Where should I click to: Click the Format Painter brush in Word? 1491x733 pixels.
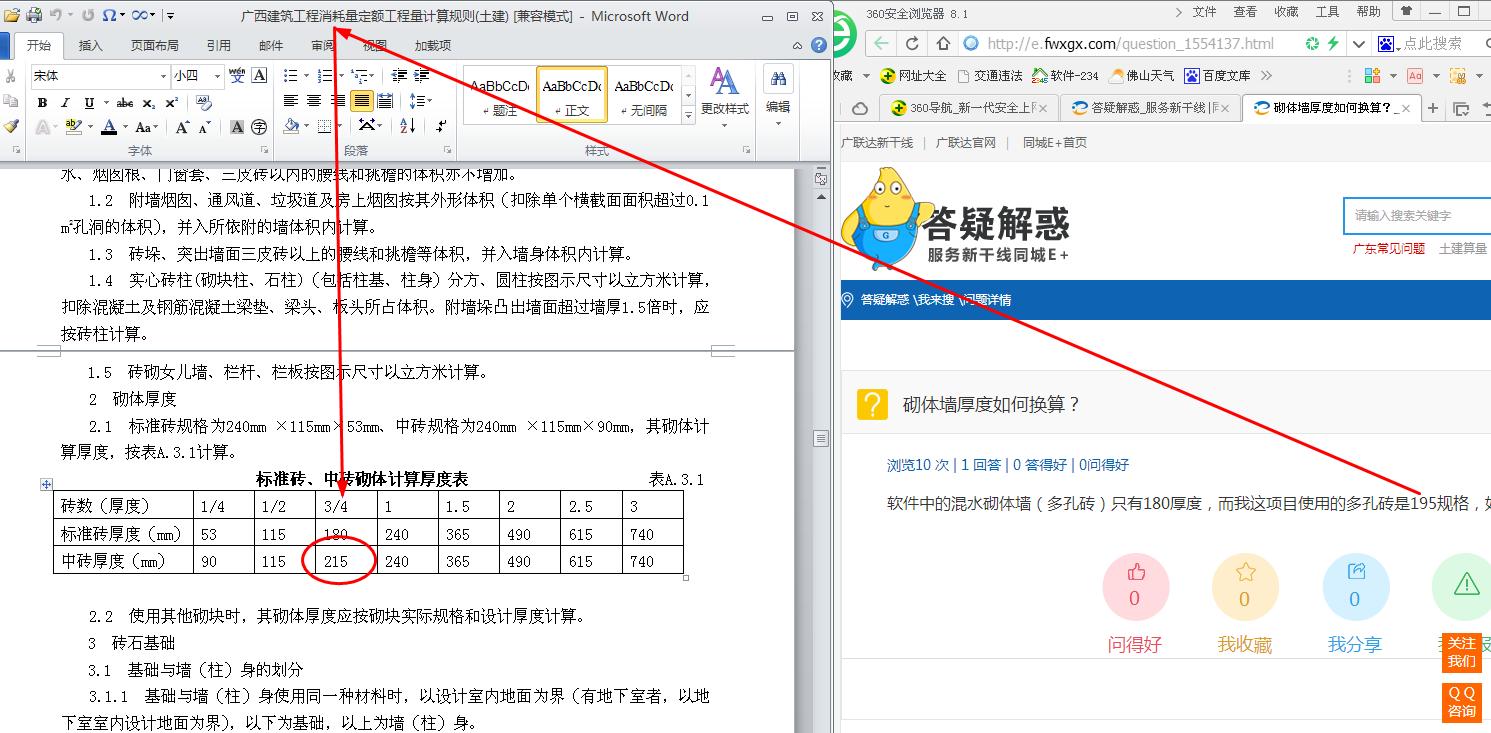click(10, 127)
